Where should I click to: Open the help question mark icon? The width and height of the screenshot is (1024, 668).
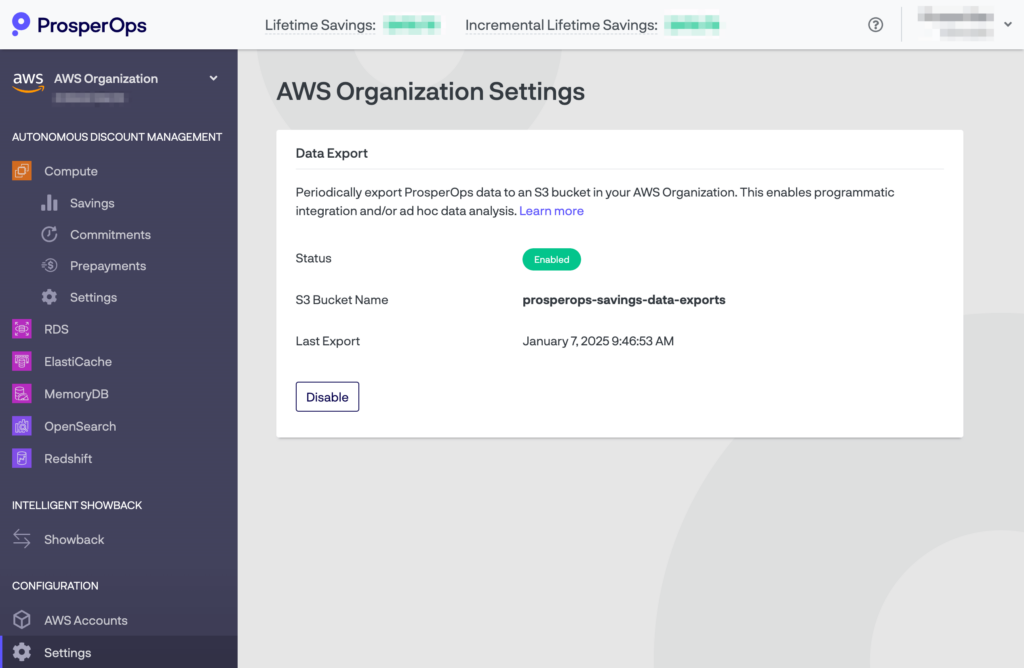[x=875, y=25]
